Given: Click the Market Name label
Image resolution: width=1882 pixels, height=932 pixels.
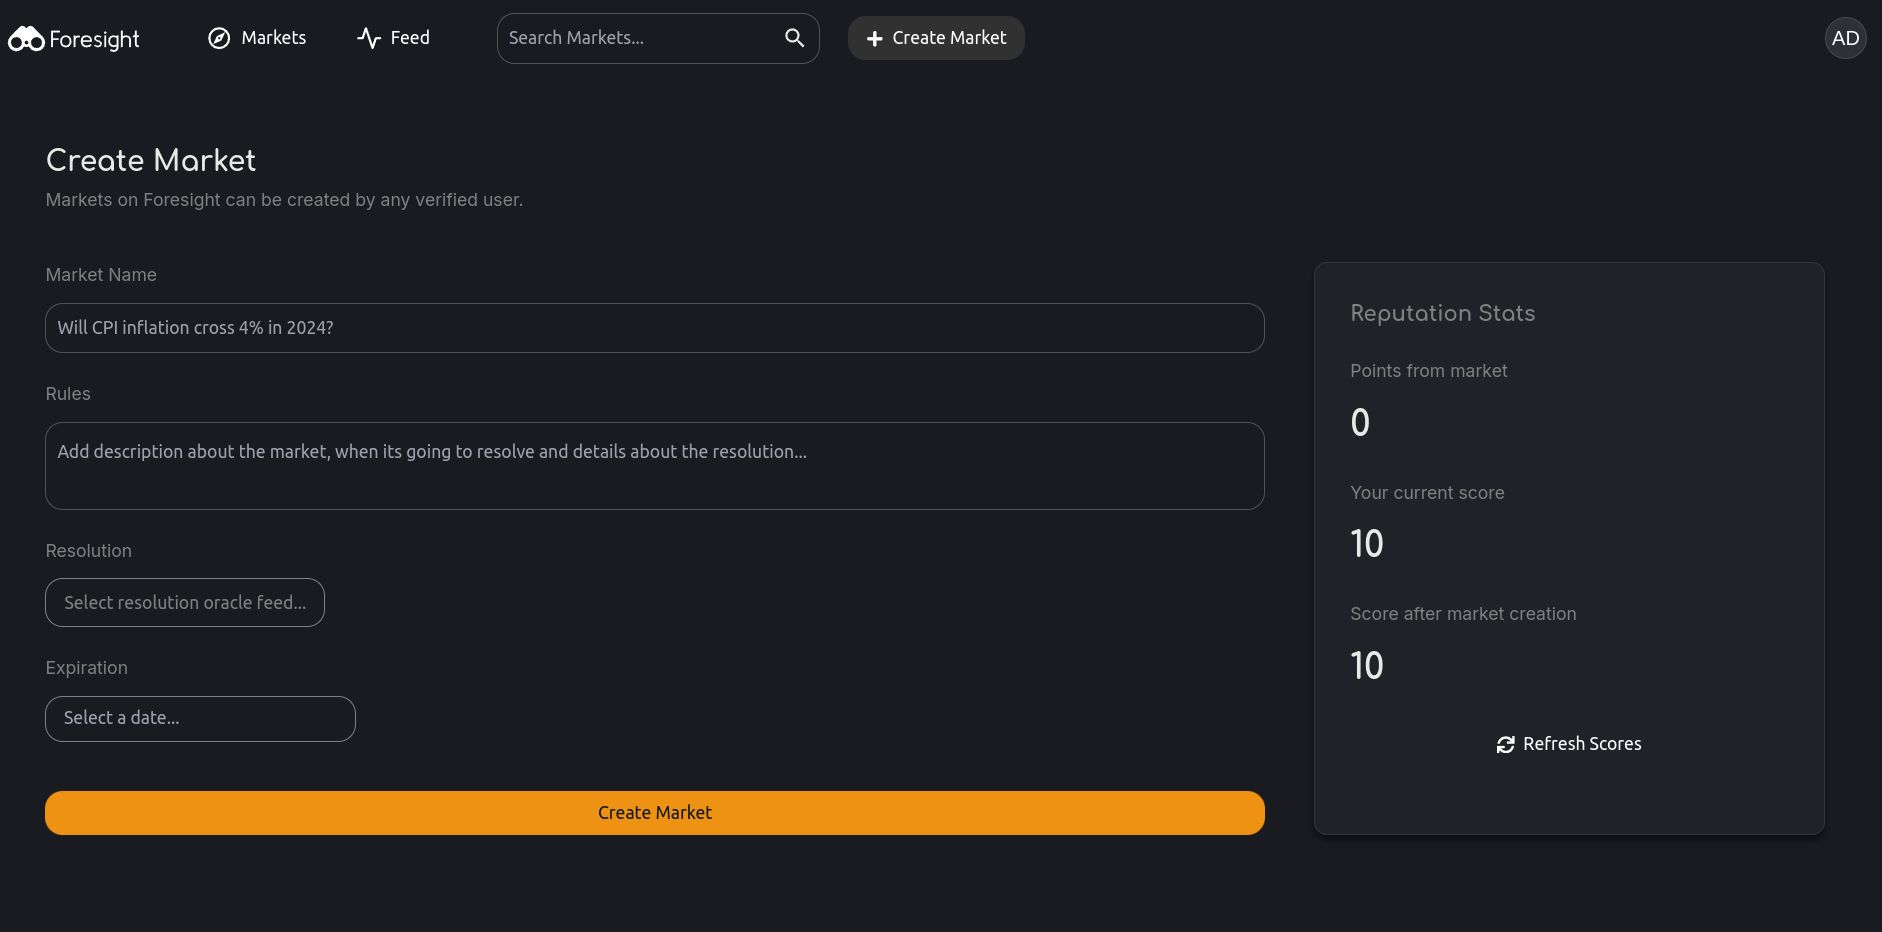Looking at the screenshot, I should click(x=101, y=275).
